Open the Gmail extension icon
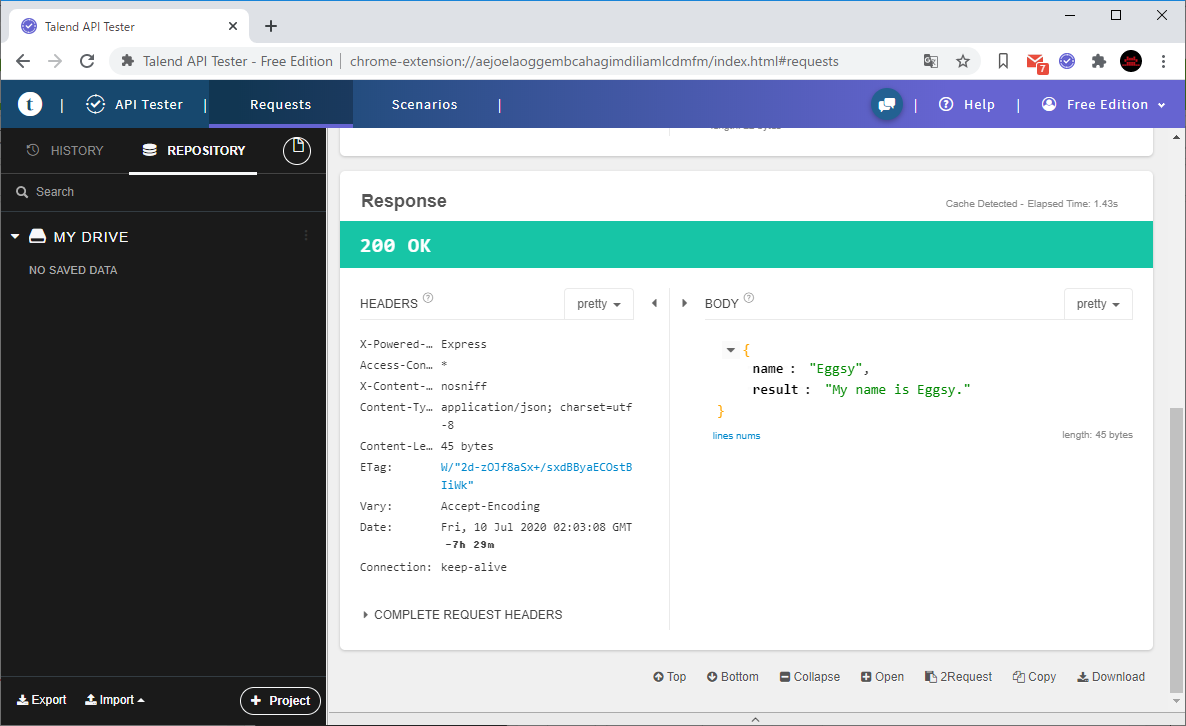 pos(1035,62)
